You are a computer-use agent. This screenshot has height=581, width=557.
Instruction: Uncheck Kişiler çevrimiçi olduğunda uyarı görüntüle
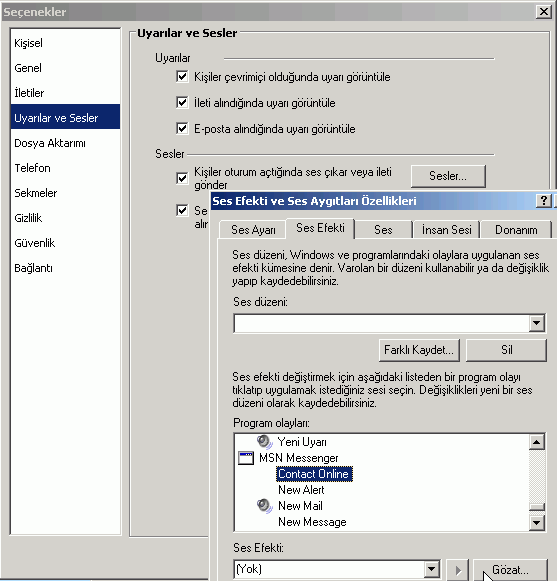[x=182, y=77]
